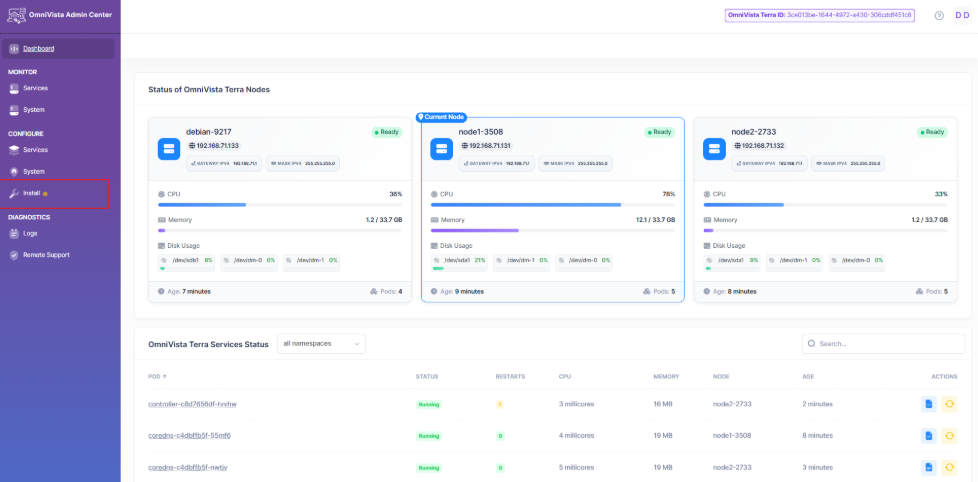Click CPU progress bar of node1-3508
This screenshot has width=978, height=482.
coord(553,205)
